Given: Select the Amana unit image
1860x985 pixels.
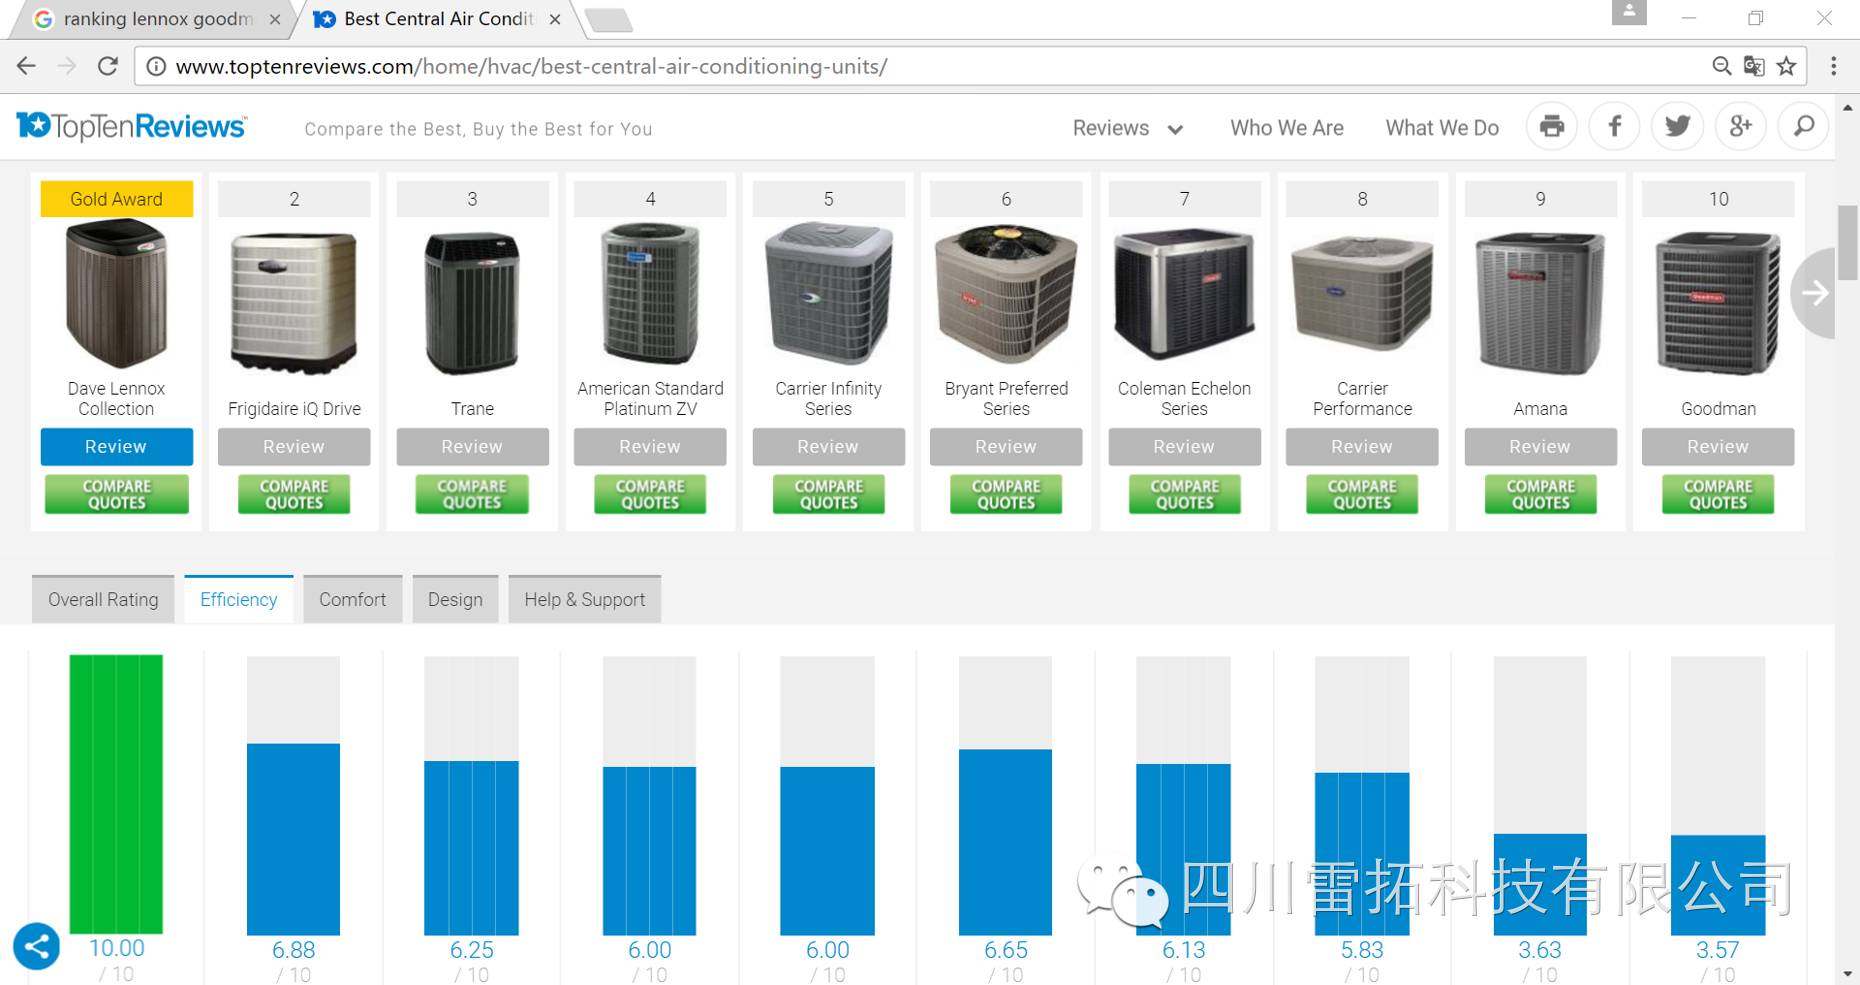Looking at the screenshot, I should (1540, 302).
